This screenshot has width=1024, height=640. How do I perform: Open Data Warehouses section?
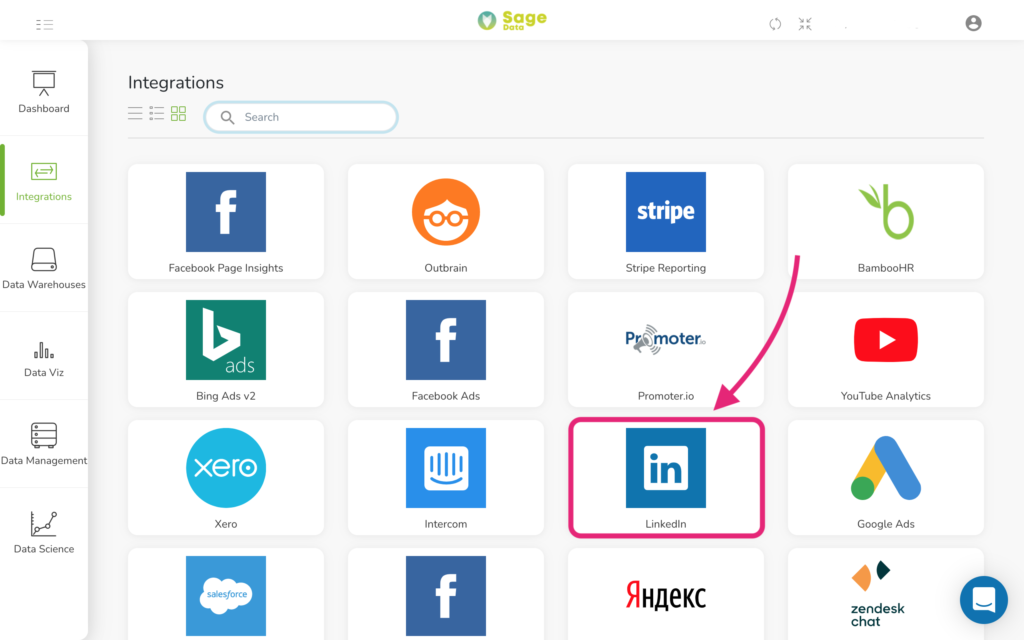click(44, 268)
